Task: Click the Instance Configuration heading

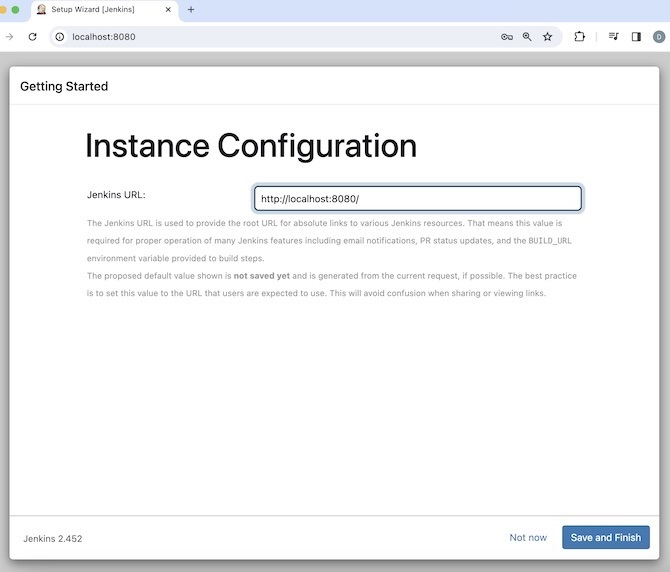Action: click(x=251, y=146)
